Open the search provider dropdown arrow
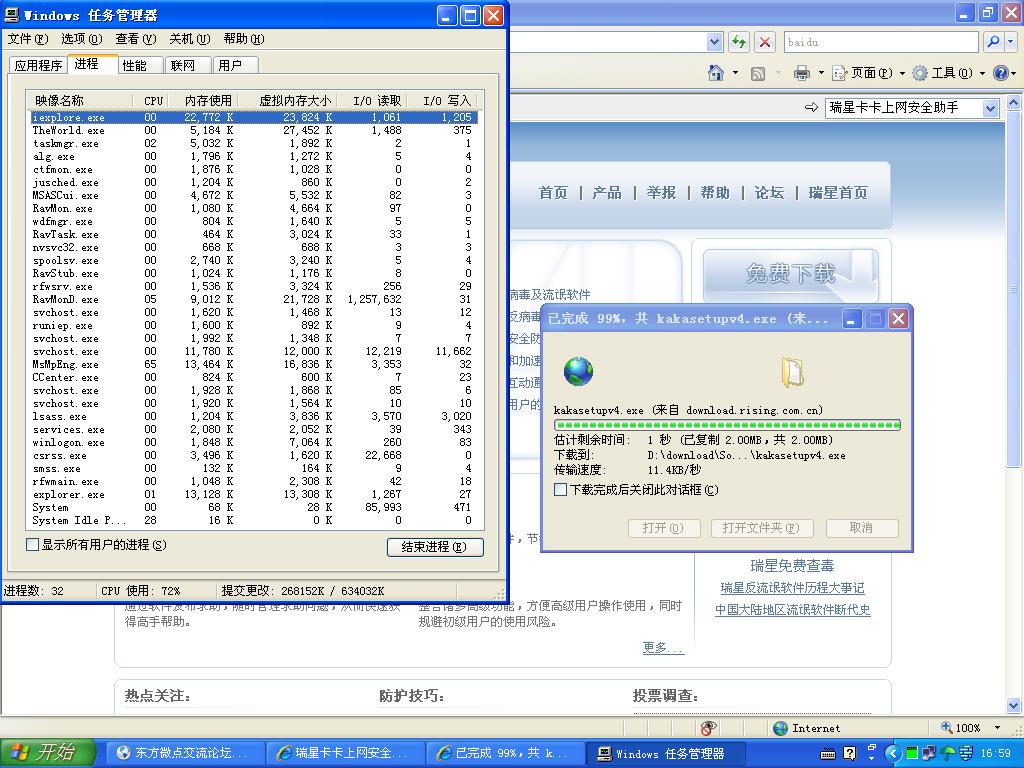1024x768 pixels. pyautogui.click(x=1010, y=42)
